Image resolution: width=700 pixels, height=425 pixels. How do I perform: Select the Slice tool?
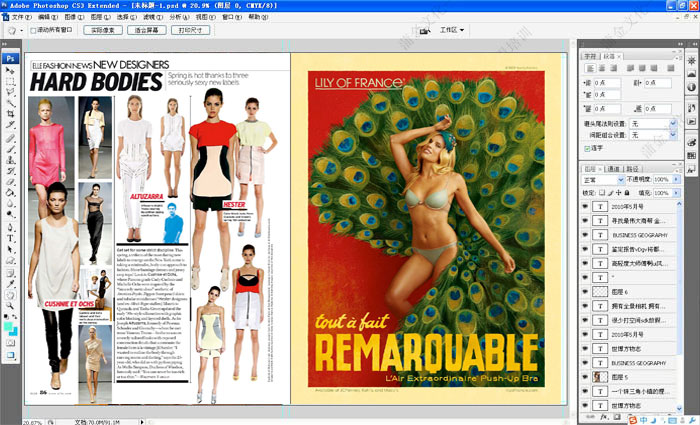pos(10,125)
